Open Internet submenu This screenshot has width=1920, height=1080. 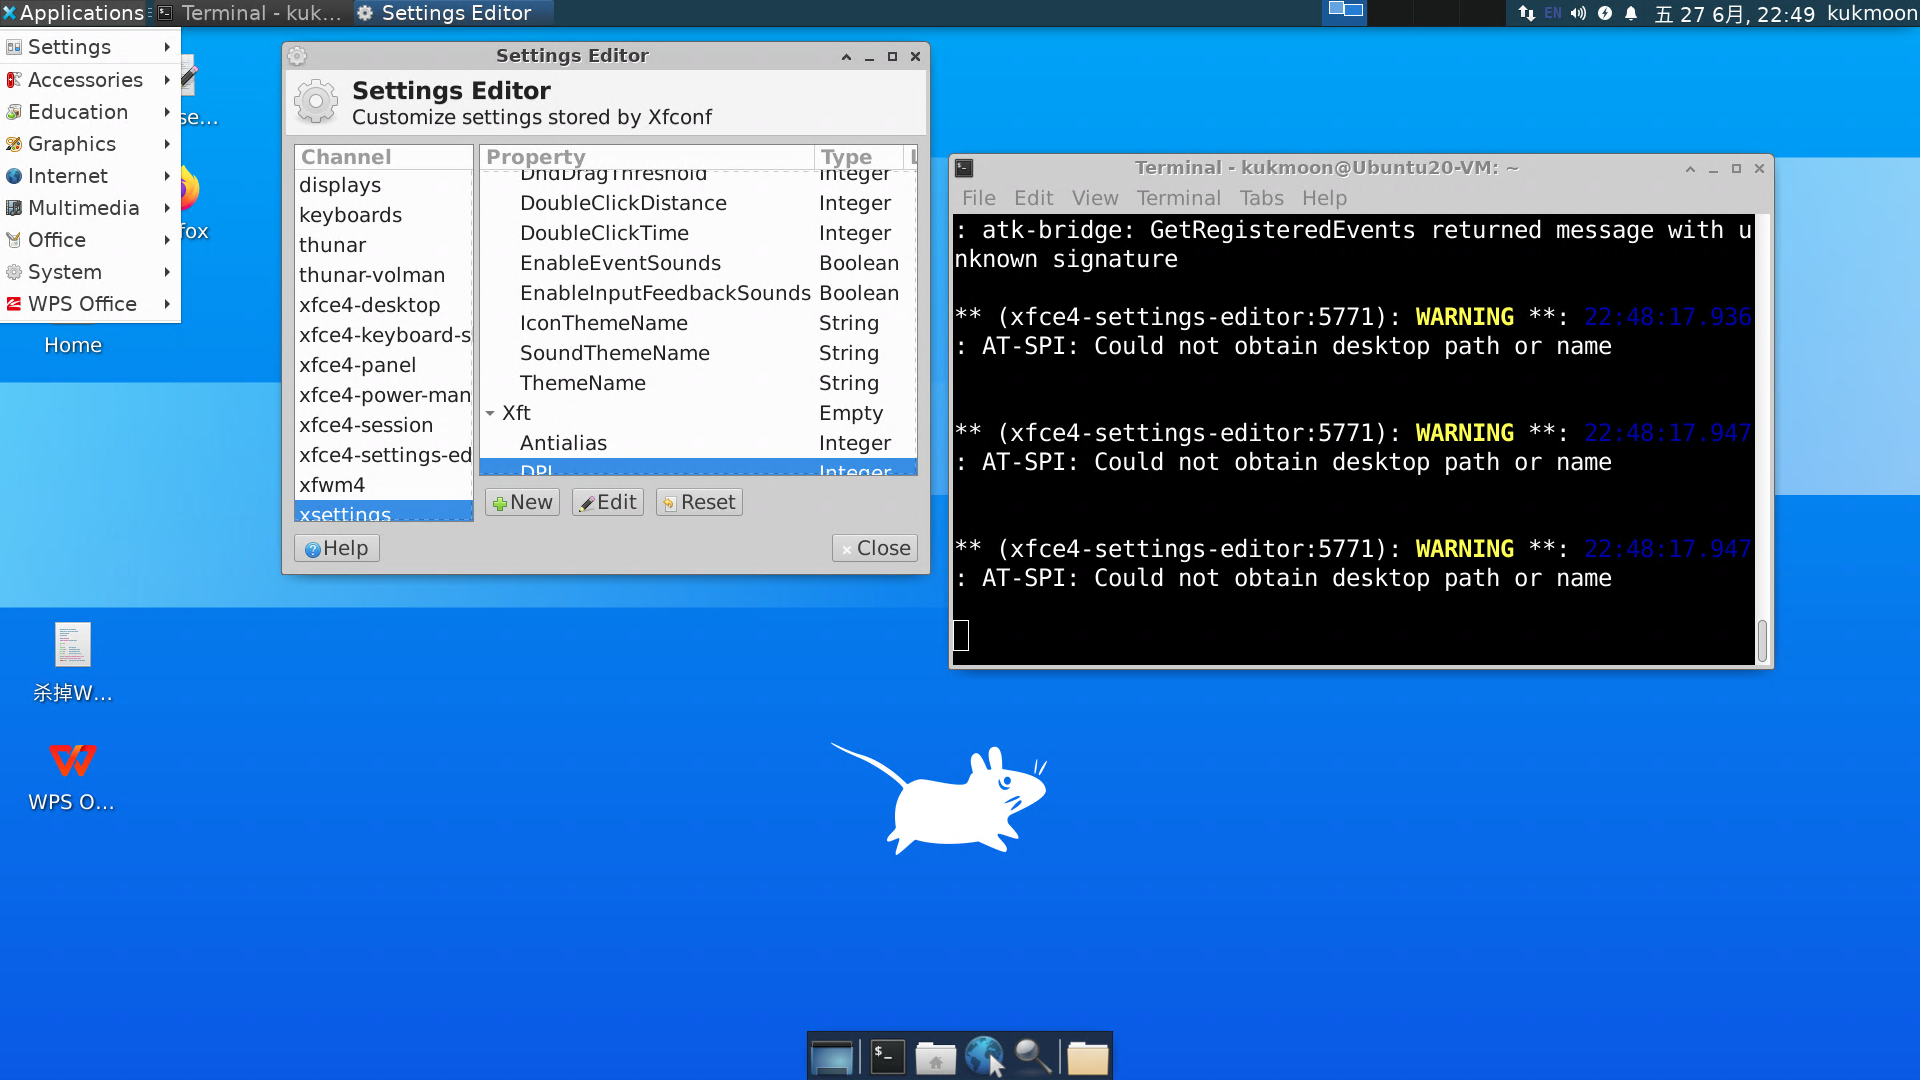[x=90, y=175]
